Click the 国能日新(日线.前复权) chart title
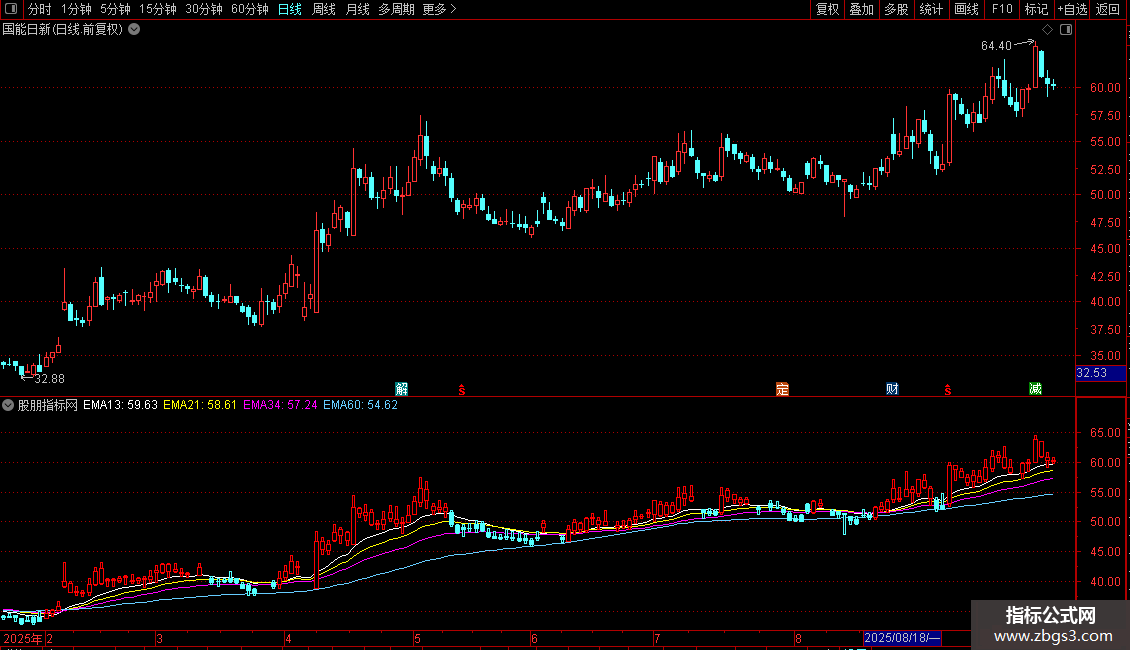 click(x=63, y=30)
